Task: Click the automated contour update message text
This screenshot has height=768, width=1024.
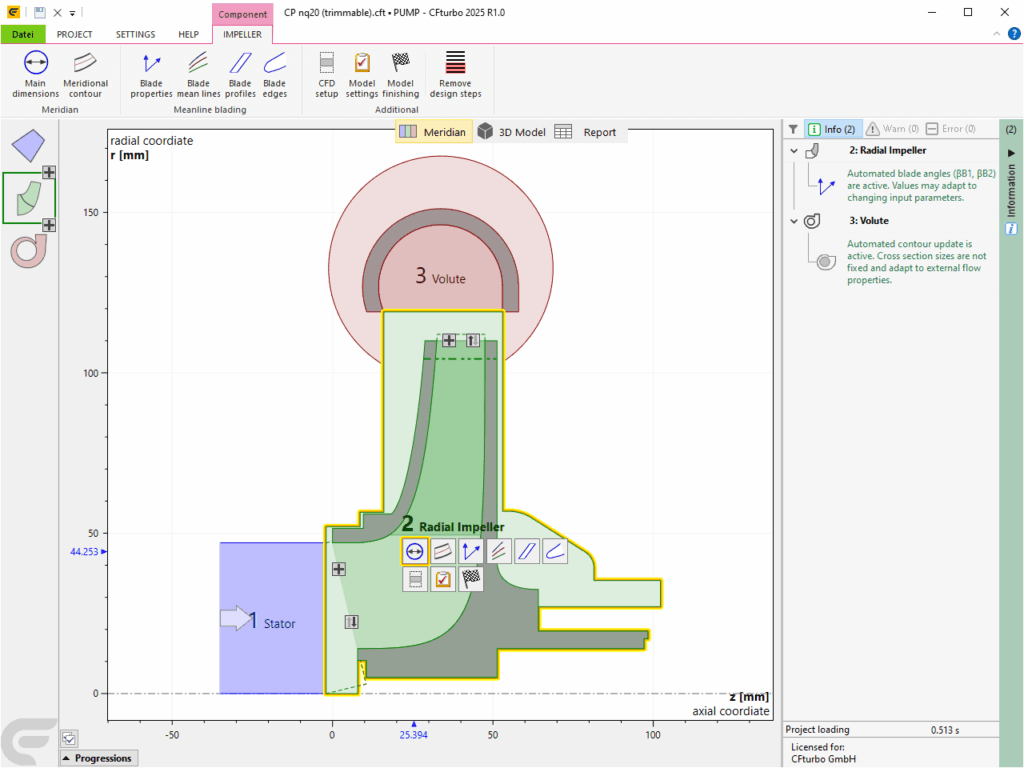Action: (x=917, y=262)
